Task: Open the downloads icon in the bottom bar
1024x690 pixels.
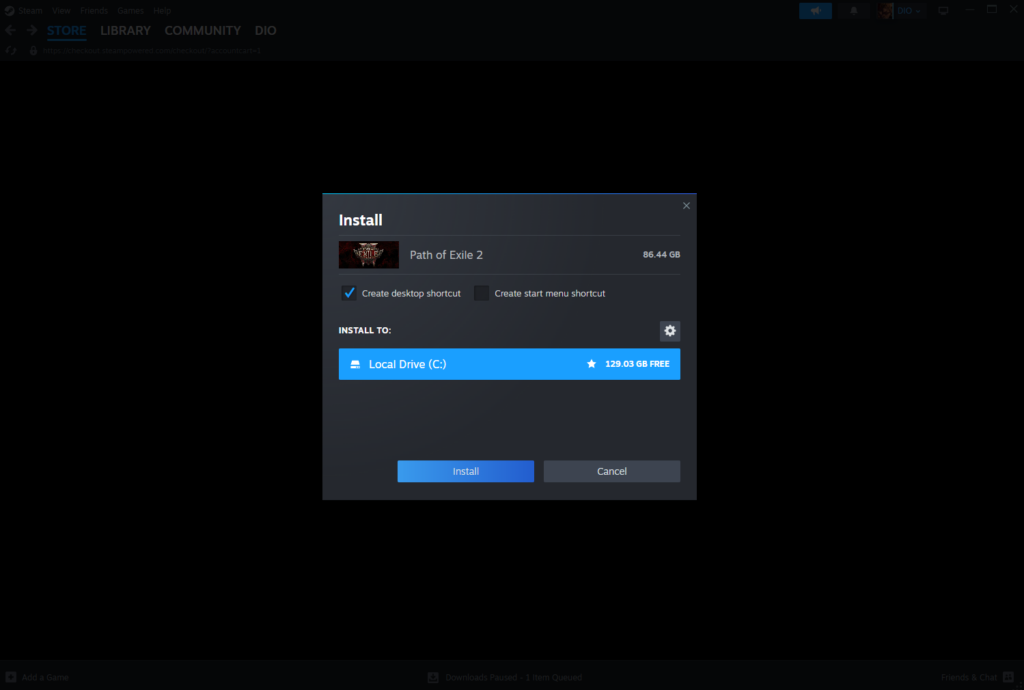Action: [432, 677]
